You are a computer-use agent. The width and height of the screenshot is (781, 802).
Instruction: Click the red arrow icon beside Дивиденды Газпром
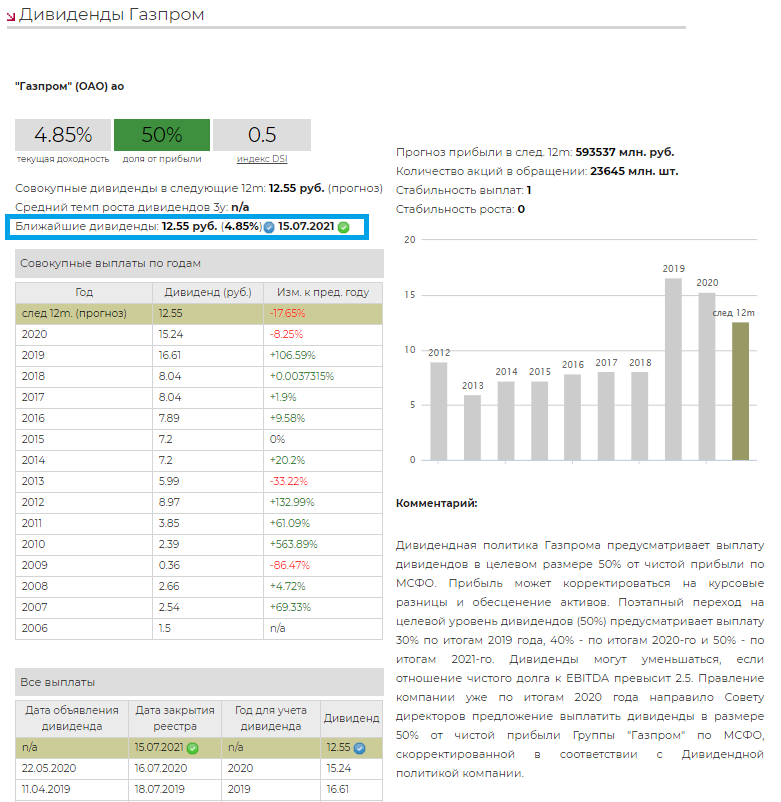click(x=11, y=17)
